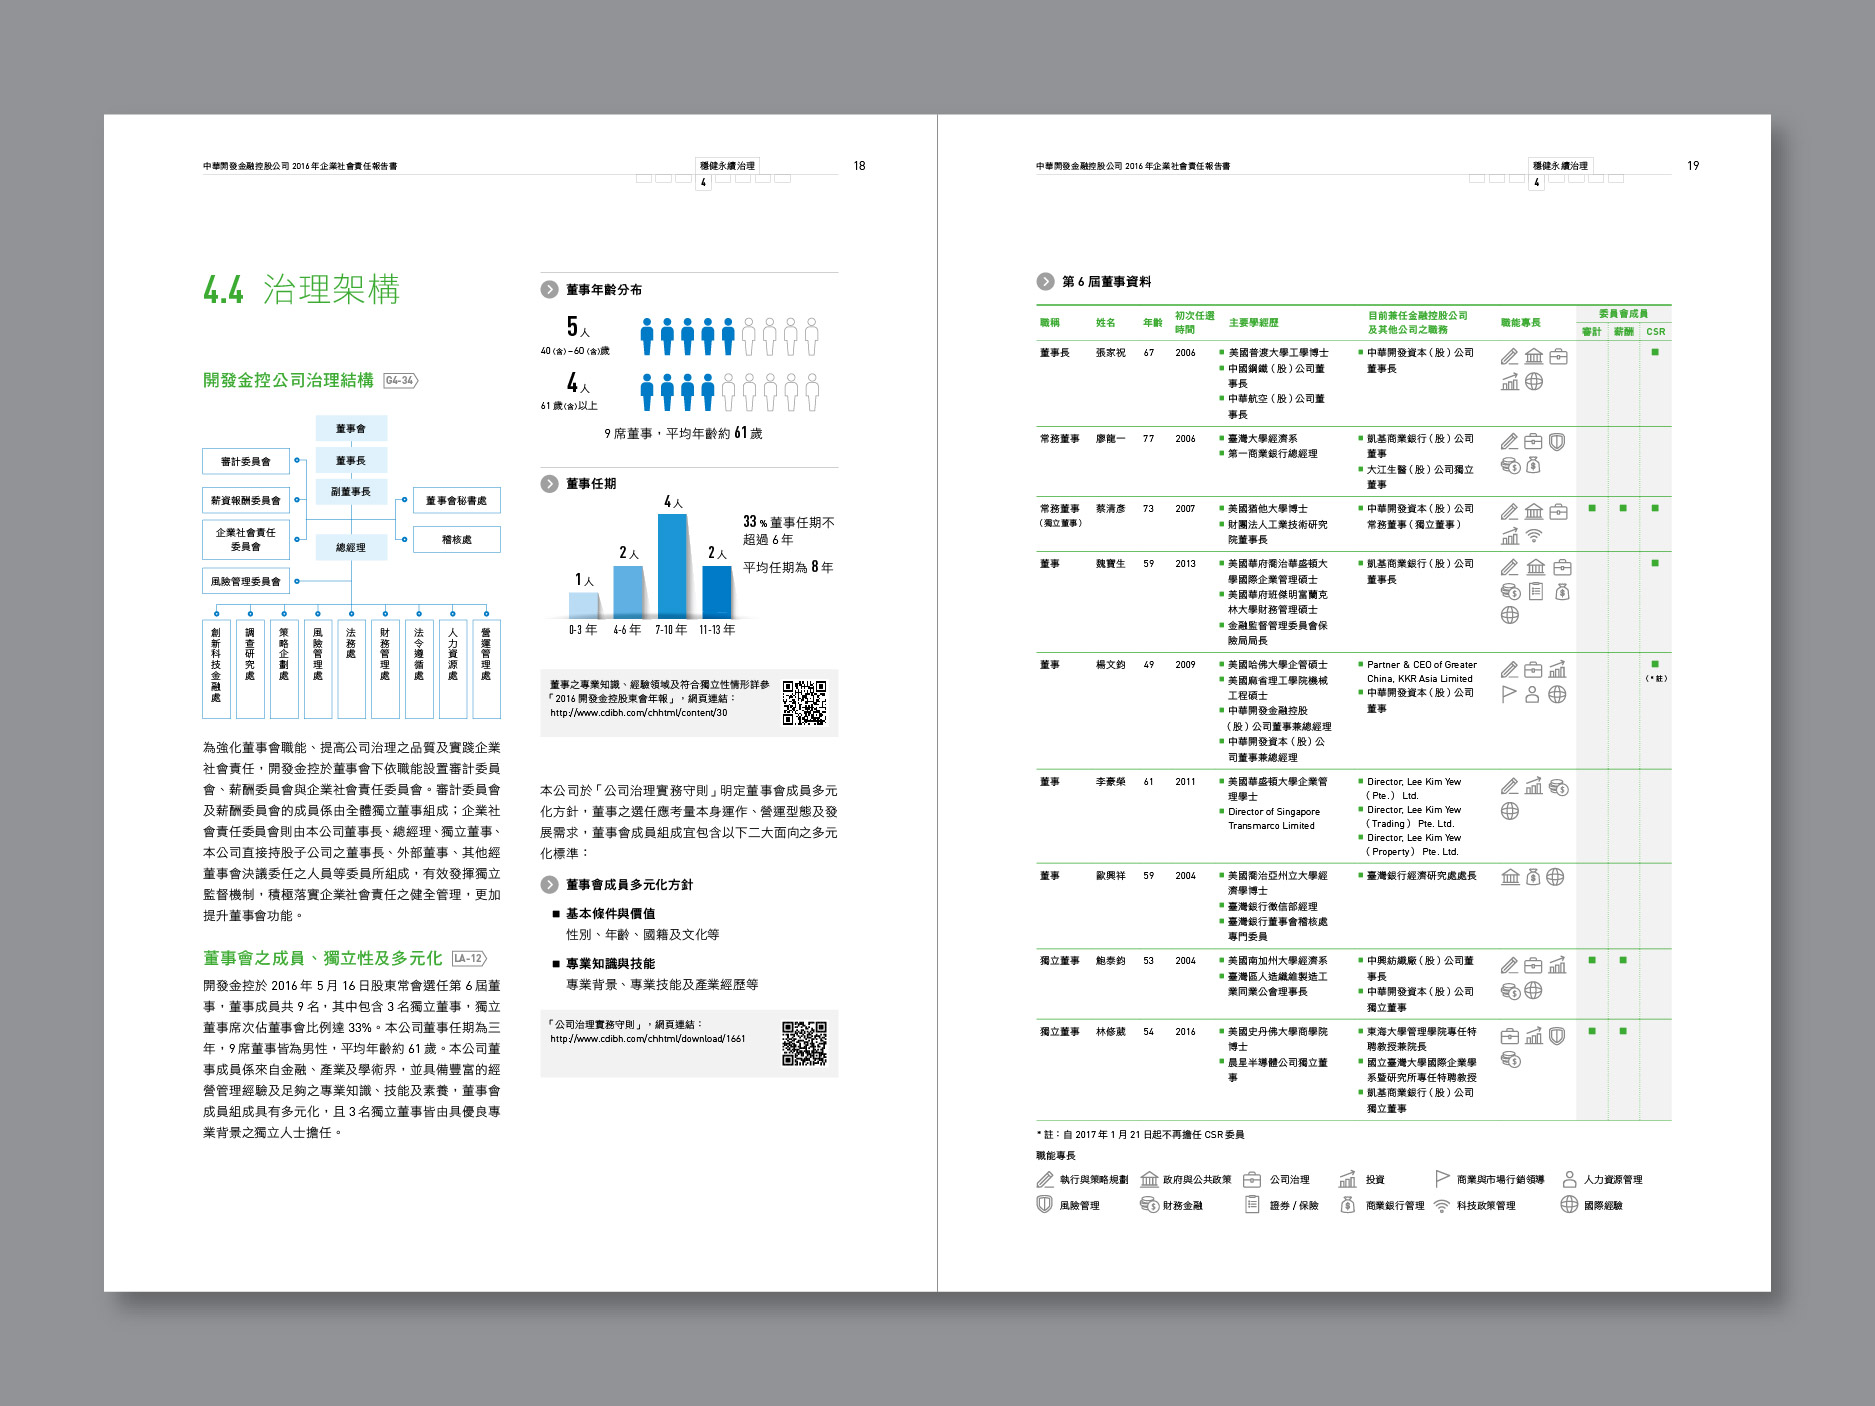Click the money bag icon beside 商業銀行管理
1875x1406 pixels.
[1348, 1204]
